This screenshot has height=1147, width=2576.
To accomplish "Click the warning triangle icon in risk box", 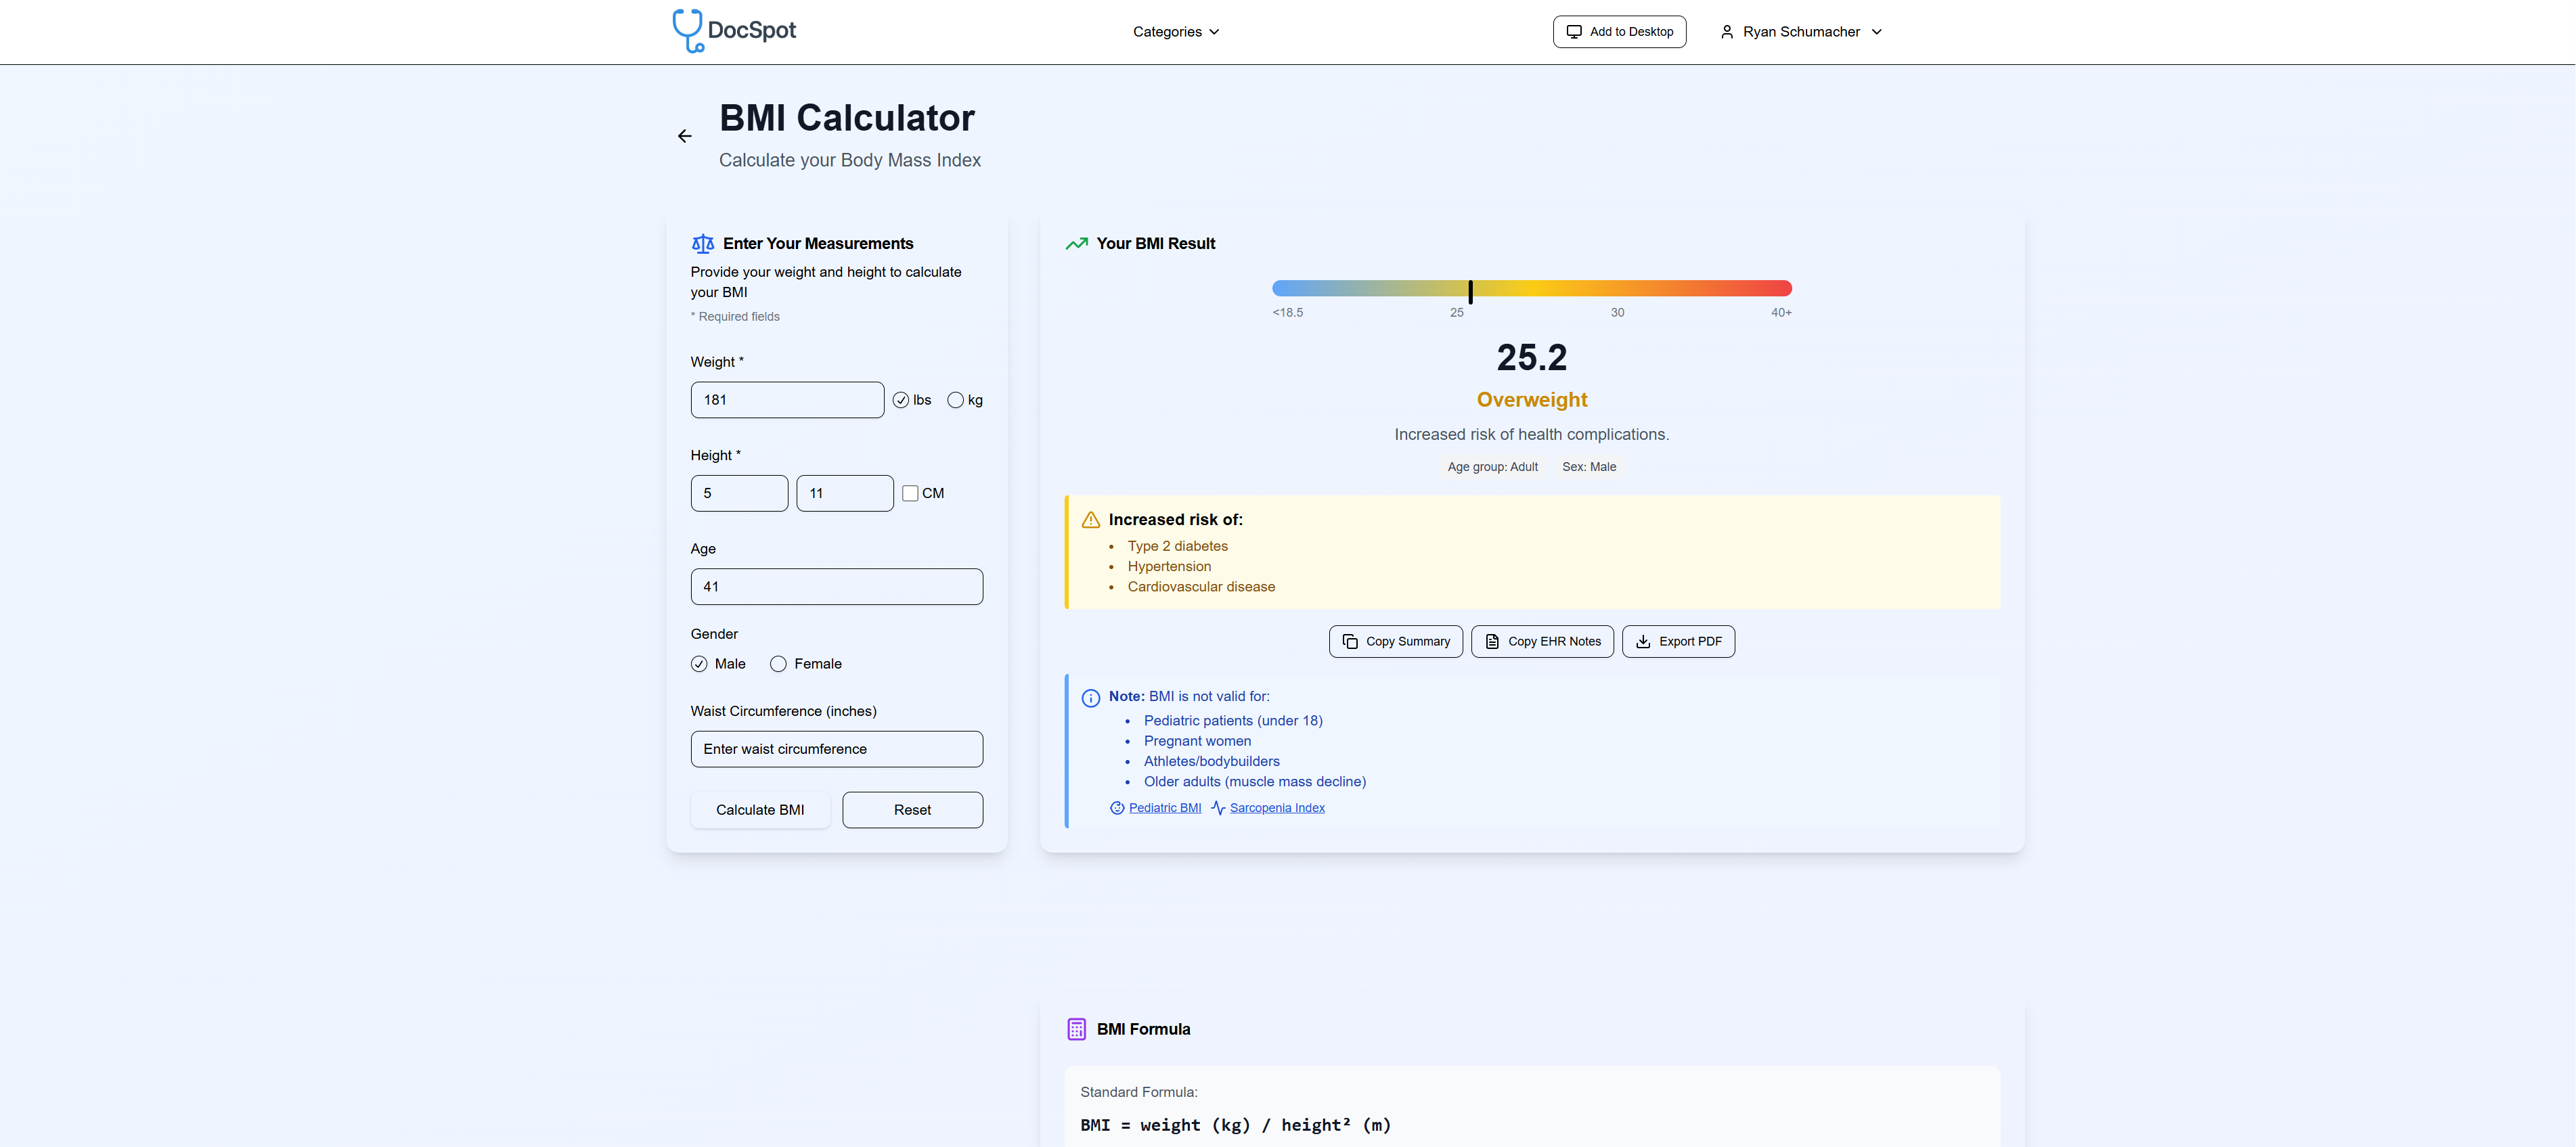I will click(x=1091, y=520).
